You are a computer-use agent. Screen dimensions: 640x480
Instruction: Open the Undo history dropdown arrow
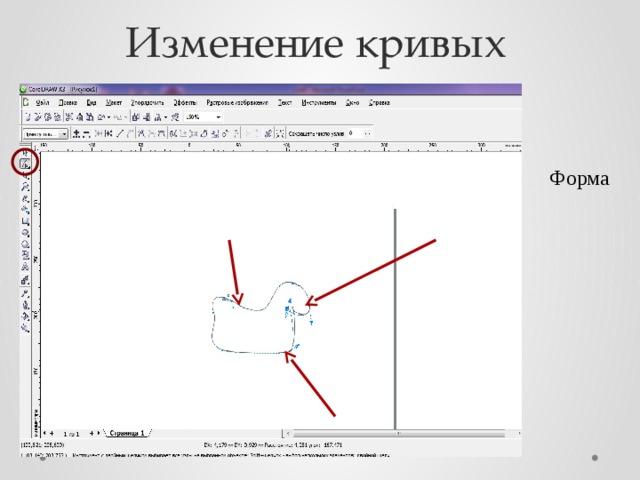click(109, 118)
